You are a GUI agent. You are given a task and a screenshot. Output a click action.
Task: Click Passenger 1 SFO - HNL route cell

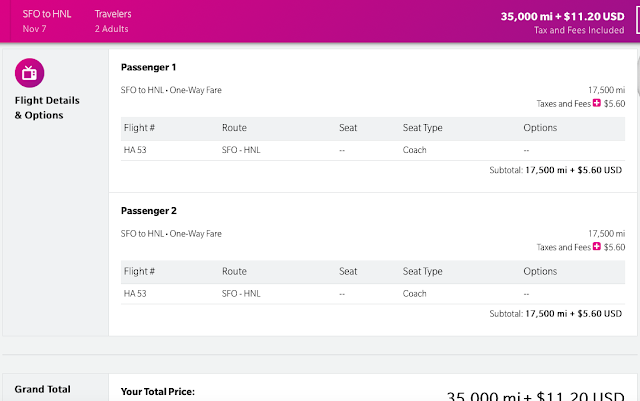click(243, 150)
